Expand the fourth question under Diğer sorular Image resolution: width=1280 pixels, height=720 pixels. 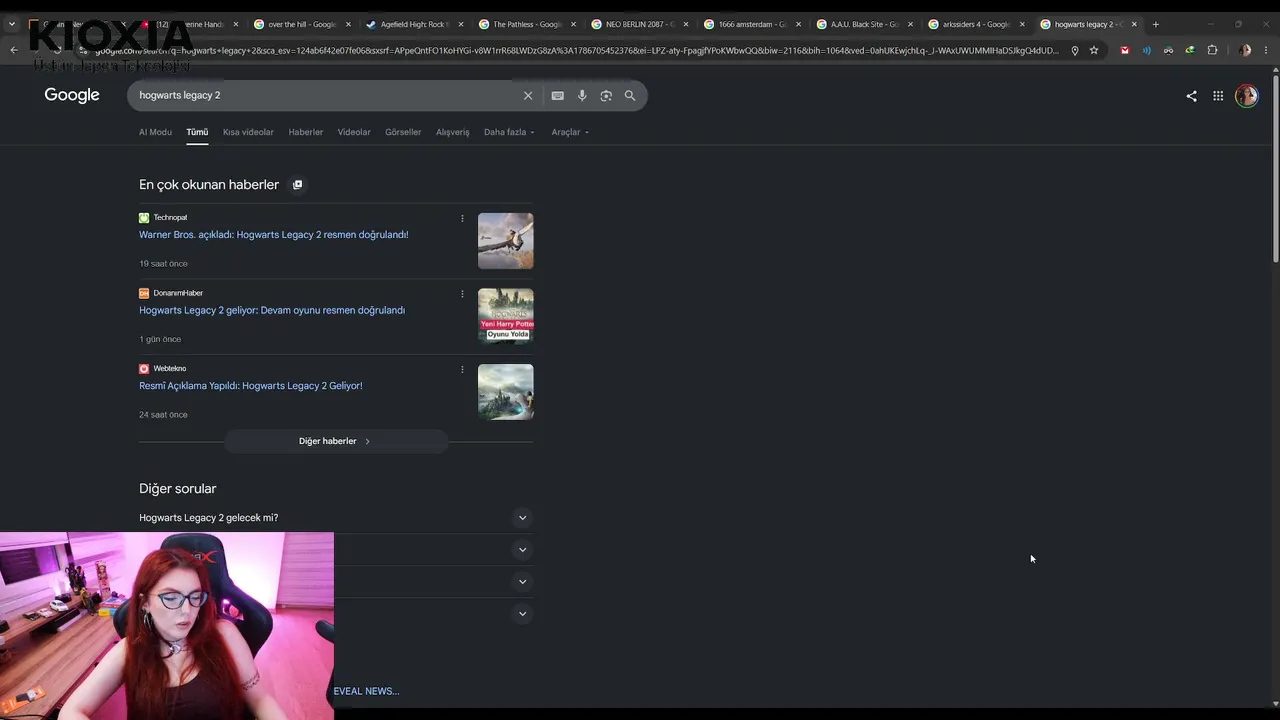point(522,614)
